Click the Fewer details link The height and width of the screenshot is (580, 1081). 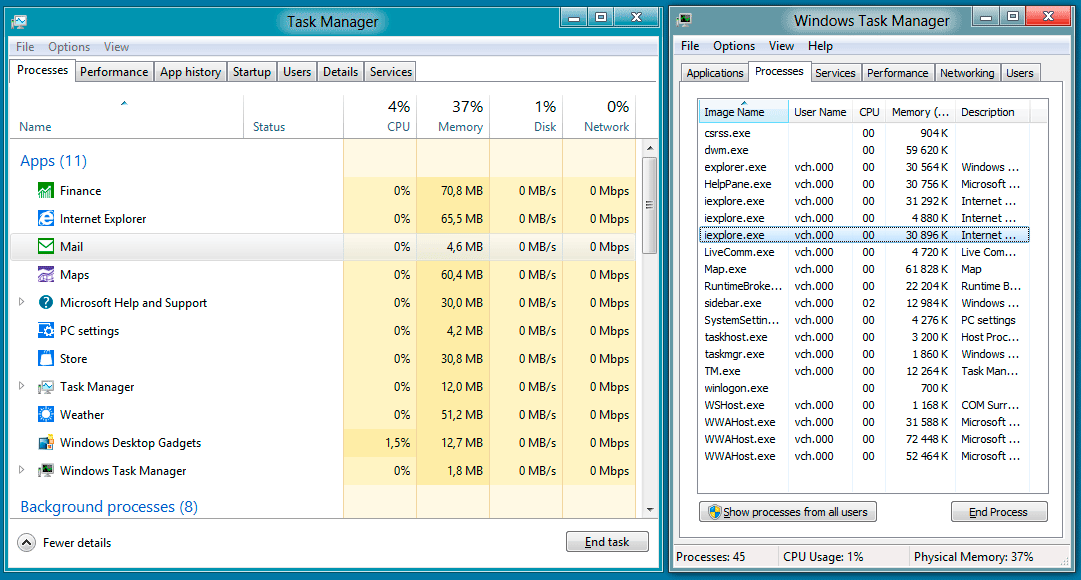[77, 543]
